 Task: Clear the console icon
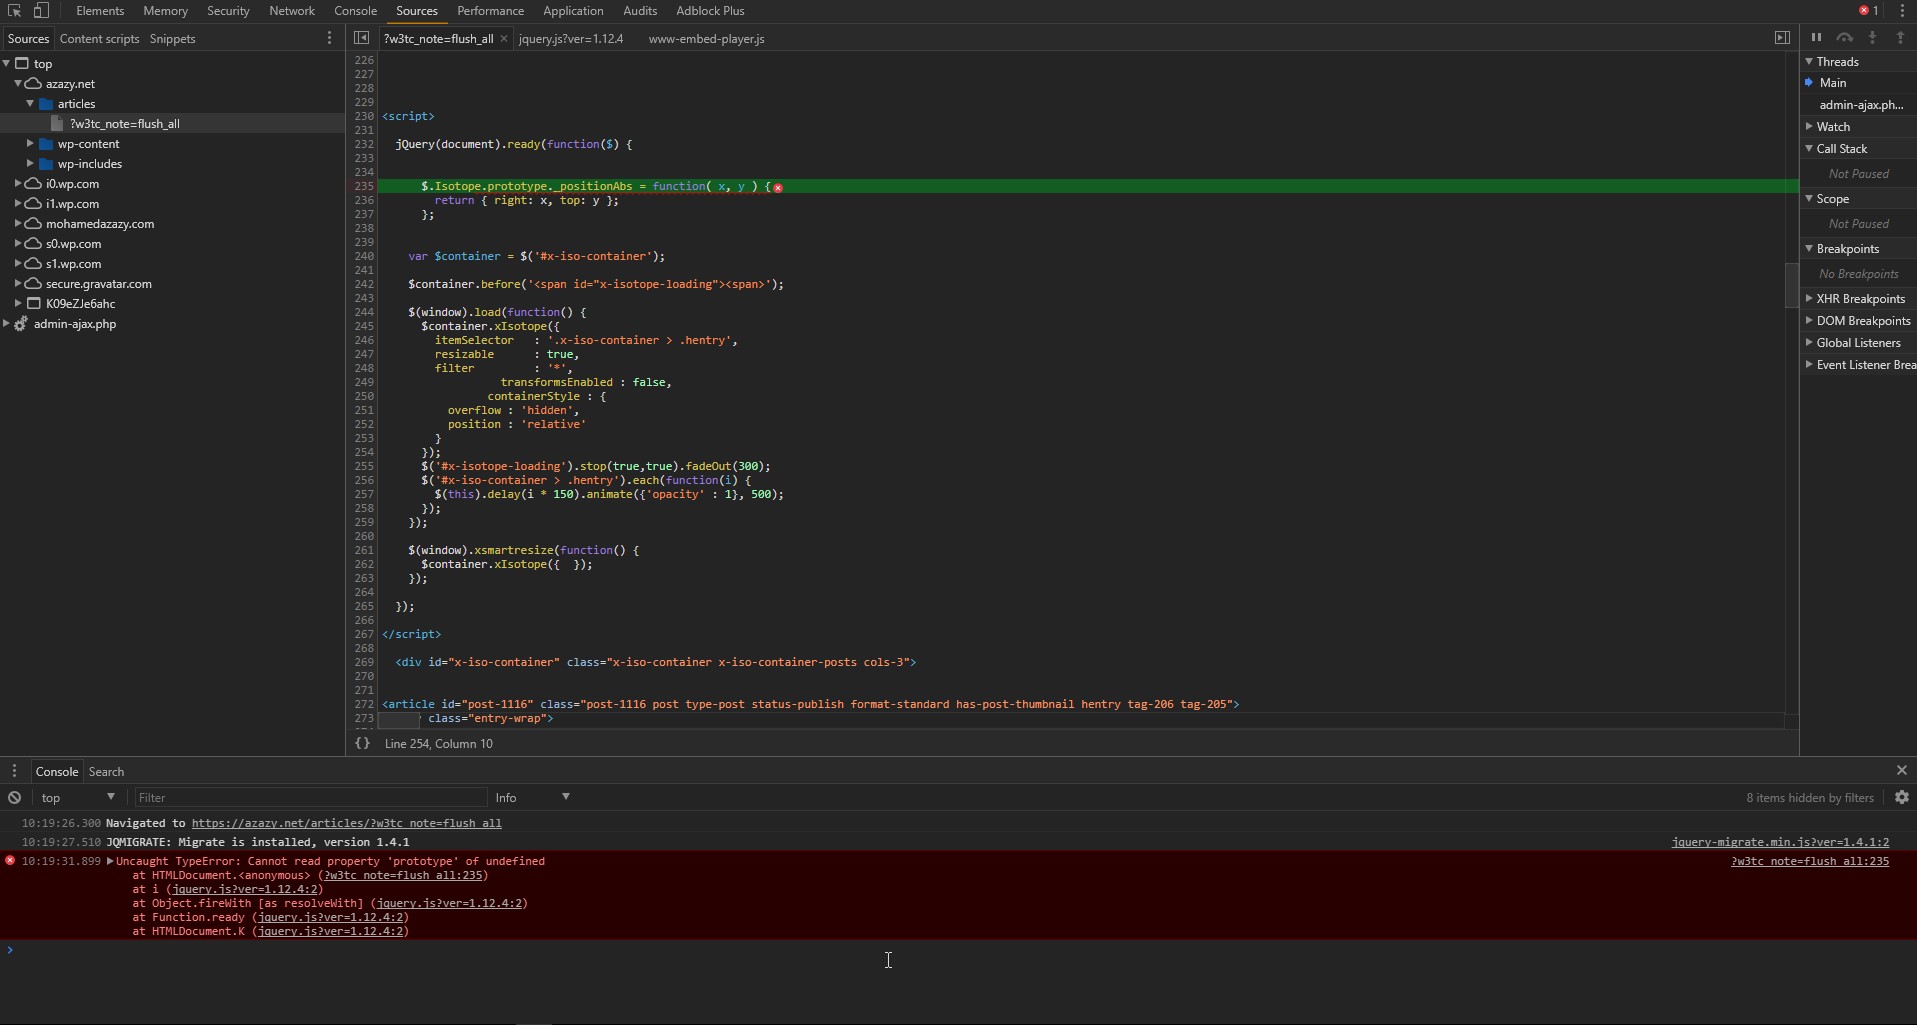click(14, 797)
